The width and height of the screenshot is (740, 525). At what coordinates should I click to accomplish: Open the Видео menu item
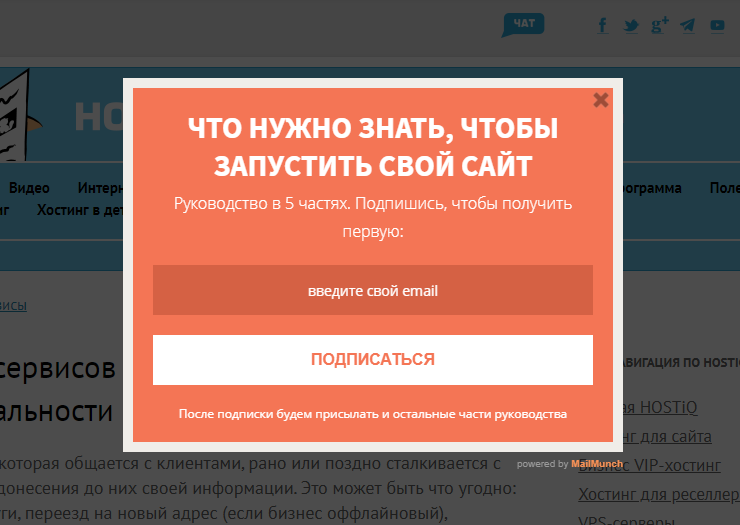(x=29, y=188)
